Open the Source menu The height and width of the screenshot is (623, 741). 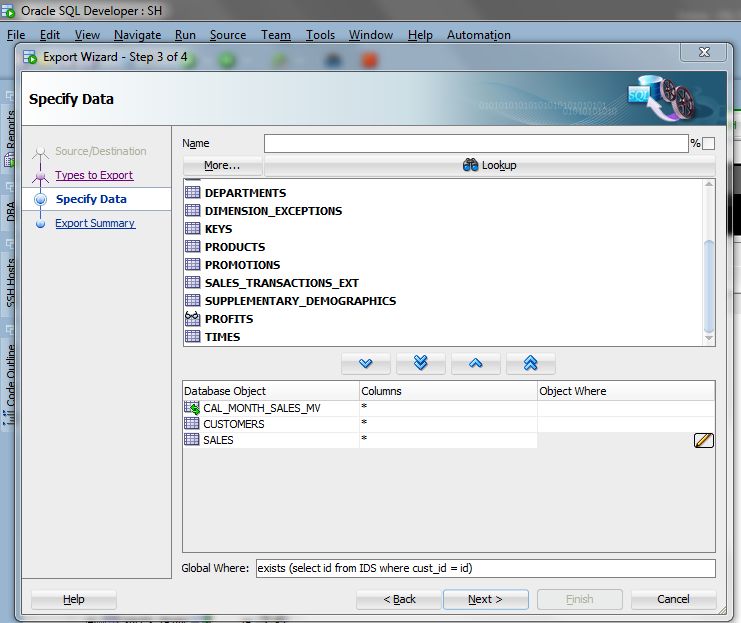pyautogui.click(x=228, y=35)
